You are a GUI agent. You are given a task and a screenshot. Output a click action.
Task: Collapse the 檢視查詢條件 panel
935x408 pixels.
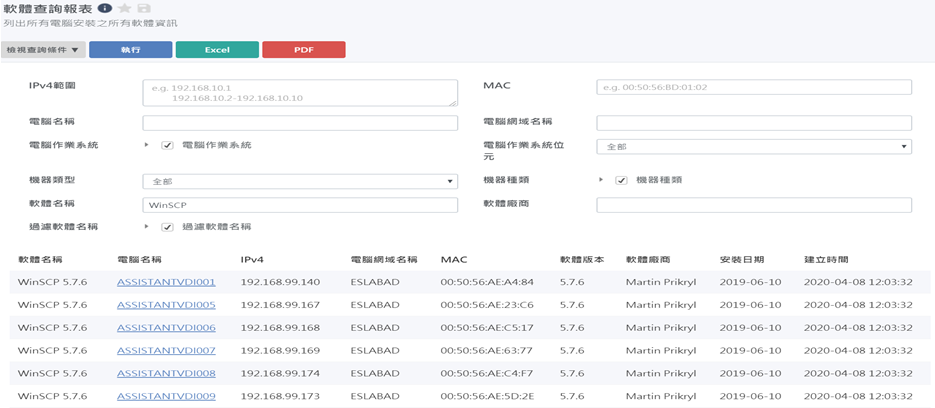tap(42, 49)
